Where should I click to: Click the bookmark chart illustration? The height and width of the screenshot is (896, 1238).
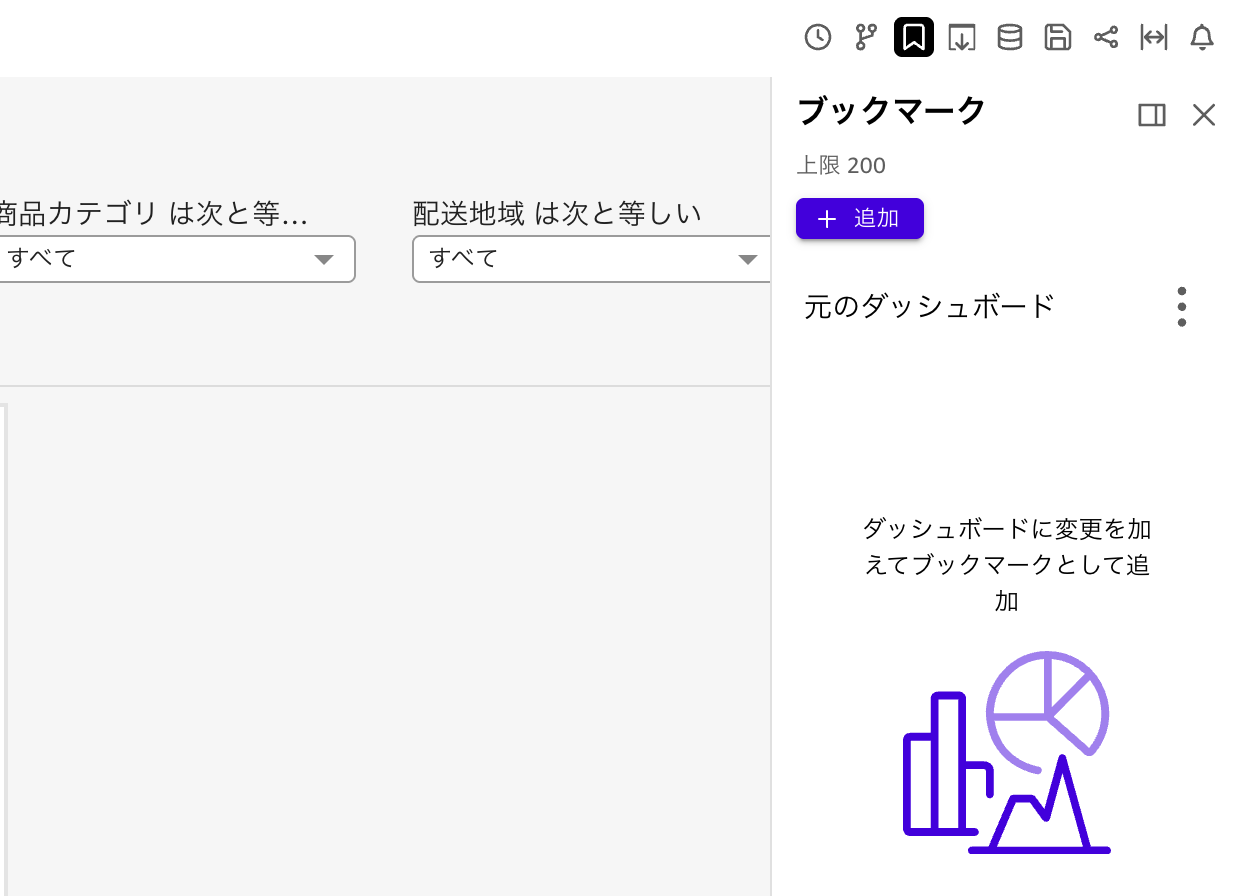[x=1005, y=755]
